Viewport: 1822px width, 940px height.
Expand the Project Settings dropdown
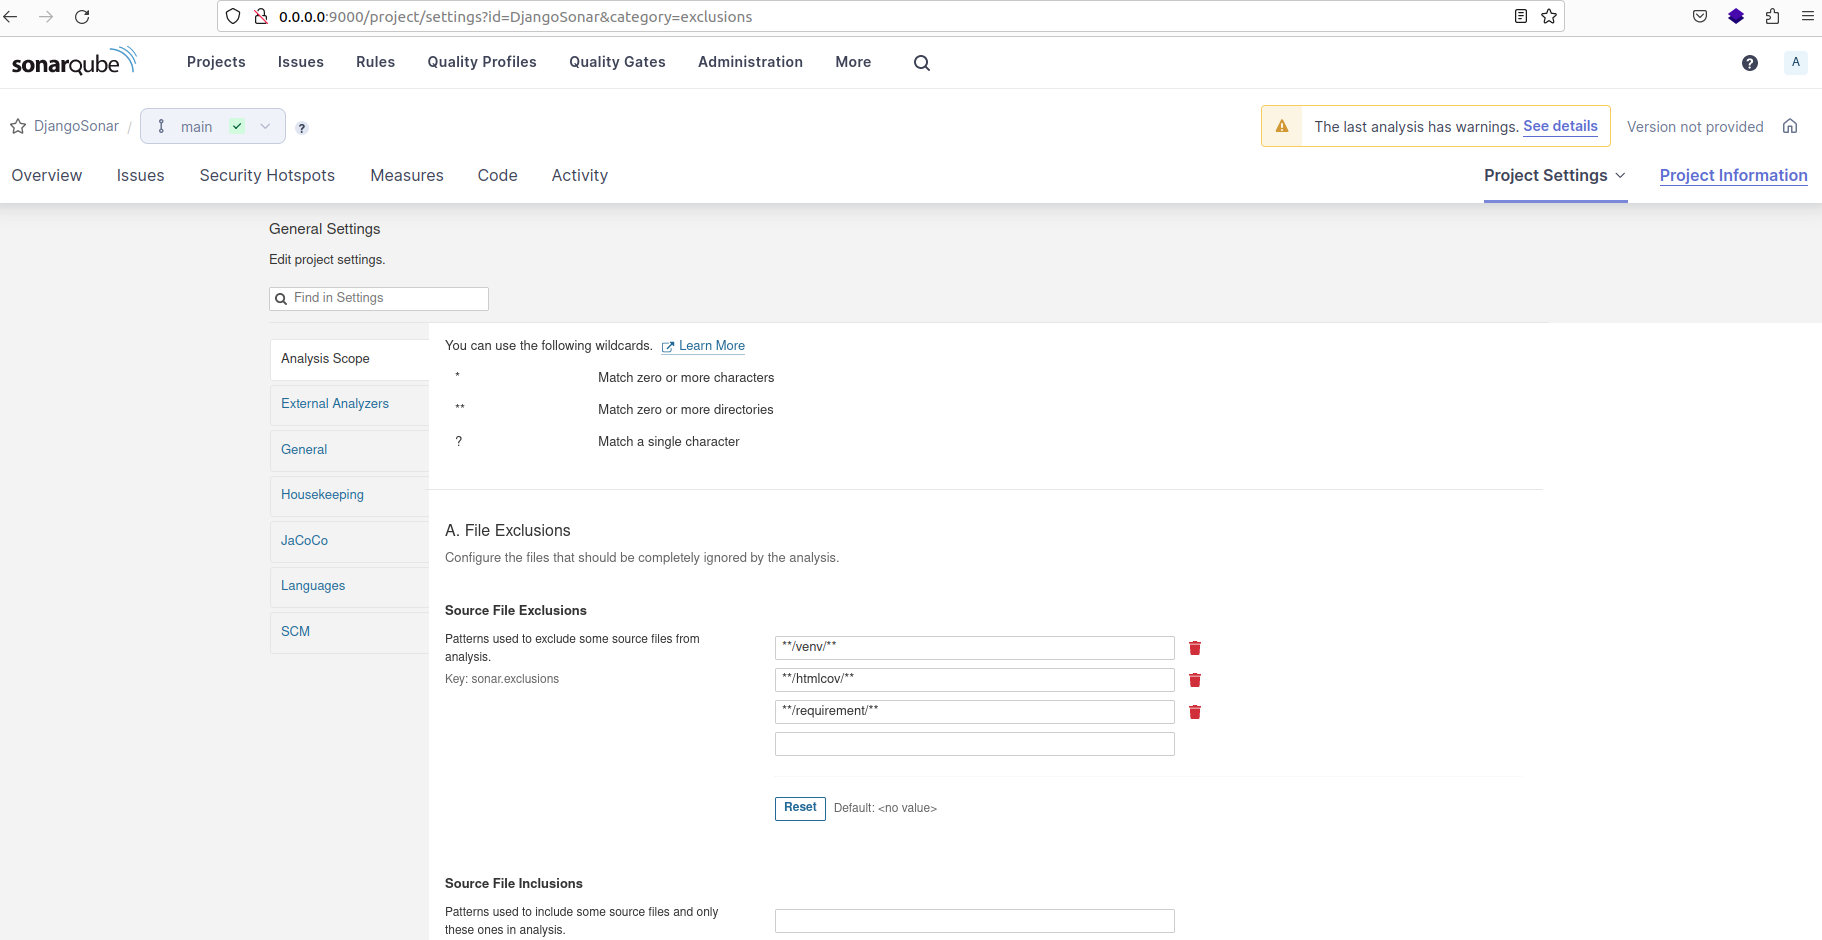pos(1555,175)
